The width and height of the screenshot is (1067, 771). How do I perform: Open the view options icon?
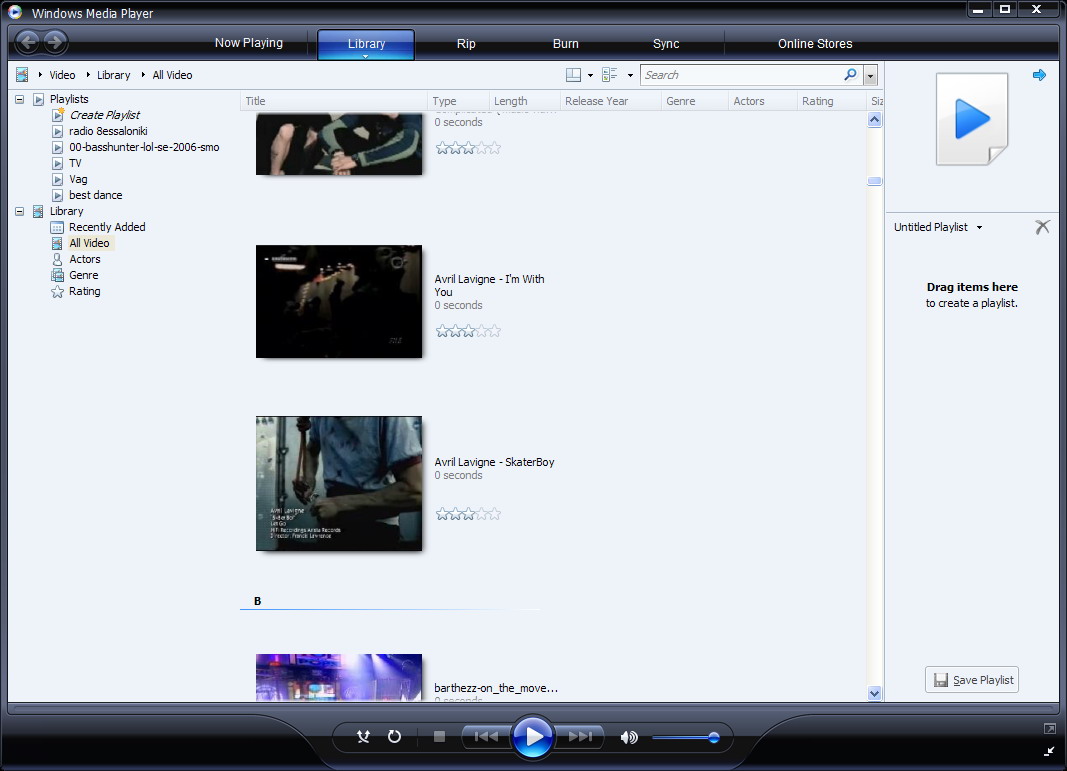click(610, 75)
